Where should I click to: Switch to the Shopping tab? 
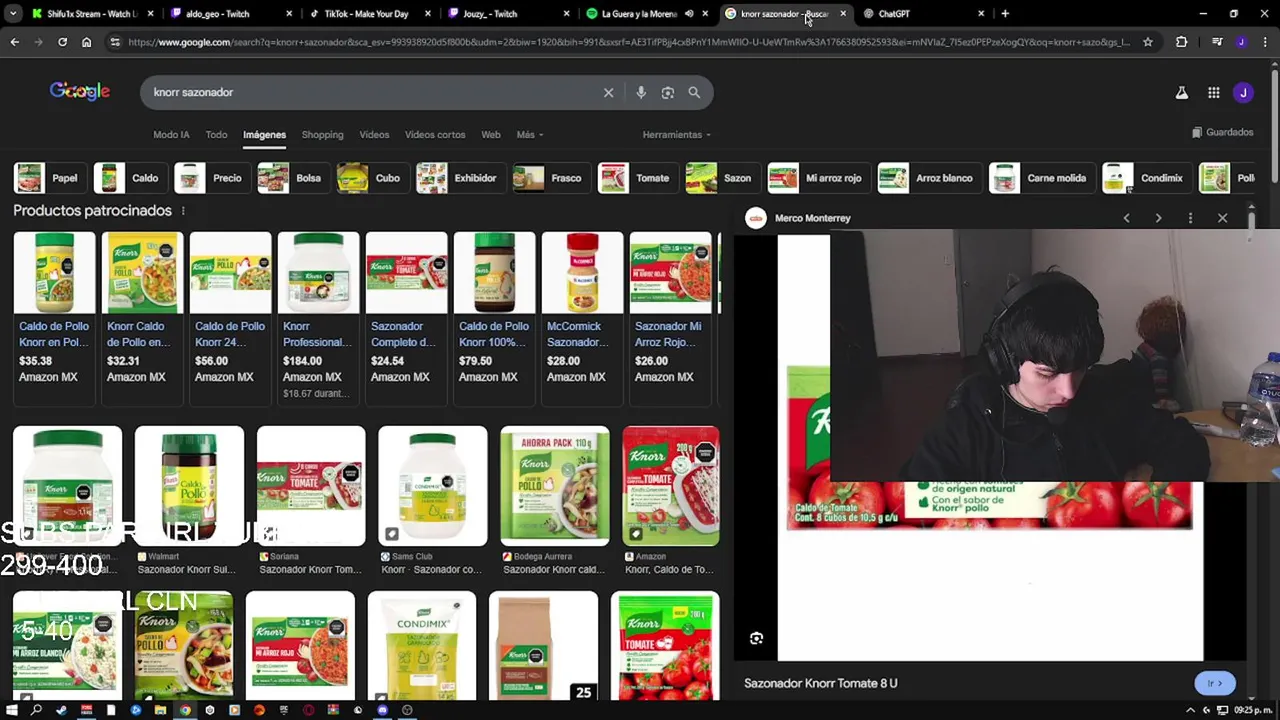(322, 135)
